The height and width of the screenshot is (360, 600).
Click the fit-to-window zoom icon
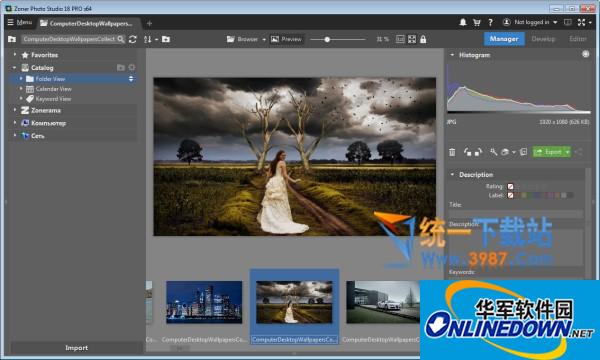point(412,39)
